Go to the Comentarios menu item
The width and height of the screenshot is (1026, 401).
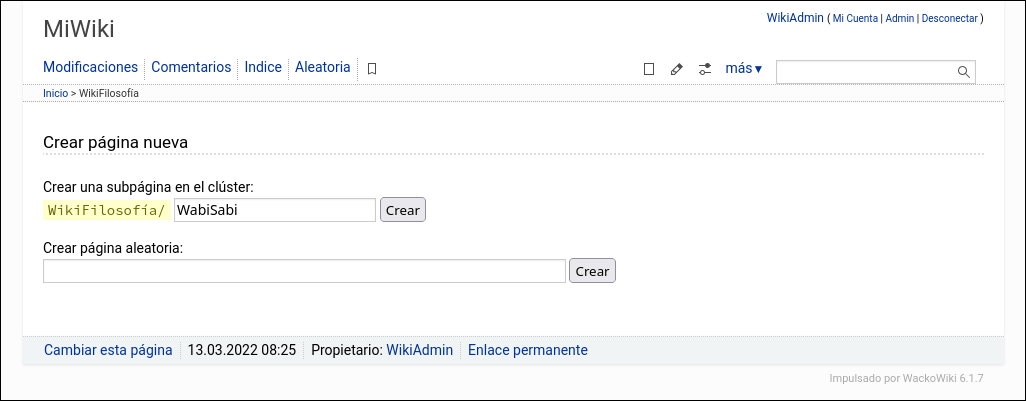(x=191, y=67)
